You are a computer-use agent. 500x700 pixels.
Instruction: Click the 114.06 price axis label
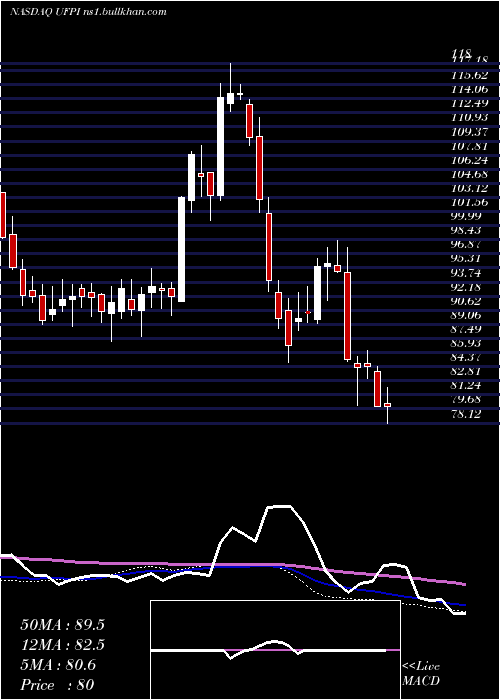(x=469, y=89)
